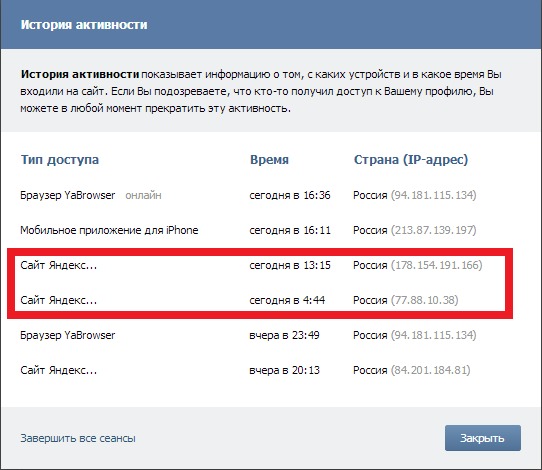Viewport: 542px width, 470px height.
Task: Click the Завершить все сеансы link
Action: [78, 438]
